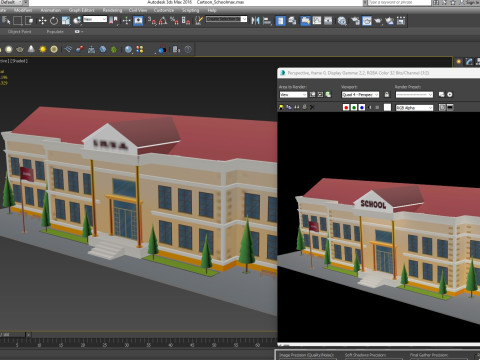Image resolution: width=480 pixels, height=360 pixels.
Task: Open the Scripting menu
Action: 191,10
